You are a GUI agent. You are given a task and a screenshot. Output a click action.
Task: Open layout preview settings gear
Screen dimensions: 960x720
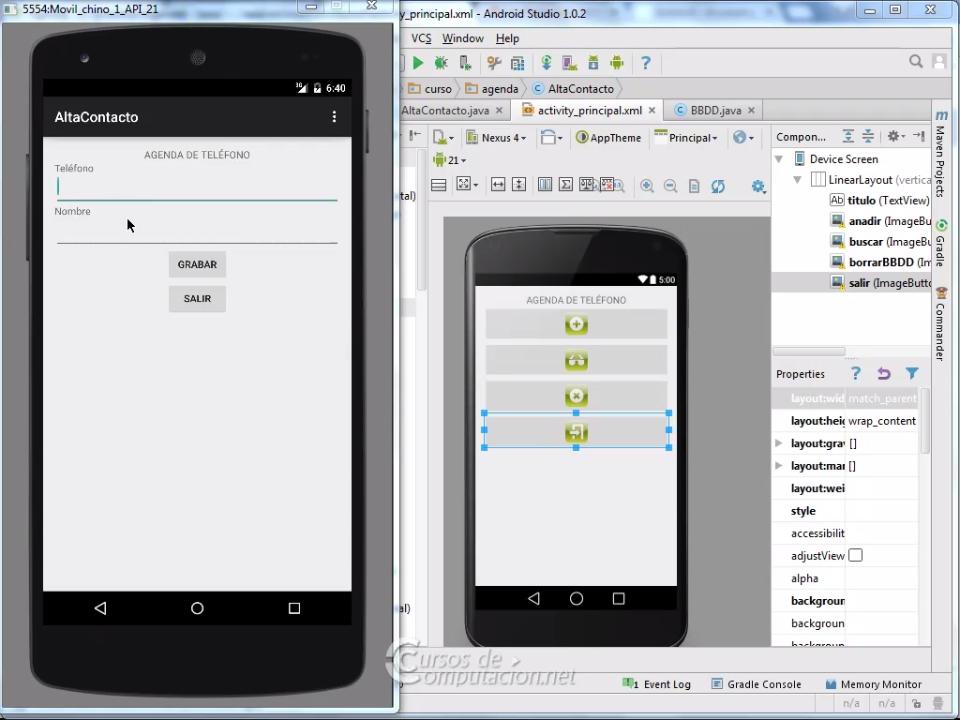pyautogui.click(x=758, y=186)
